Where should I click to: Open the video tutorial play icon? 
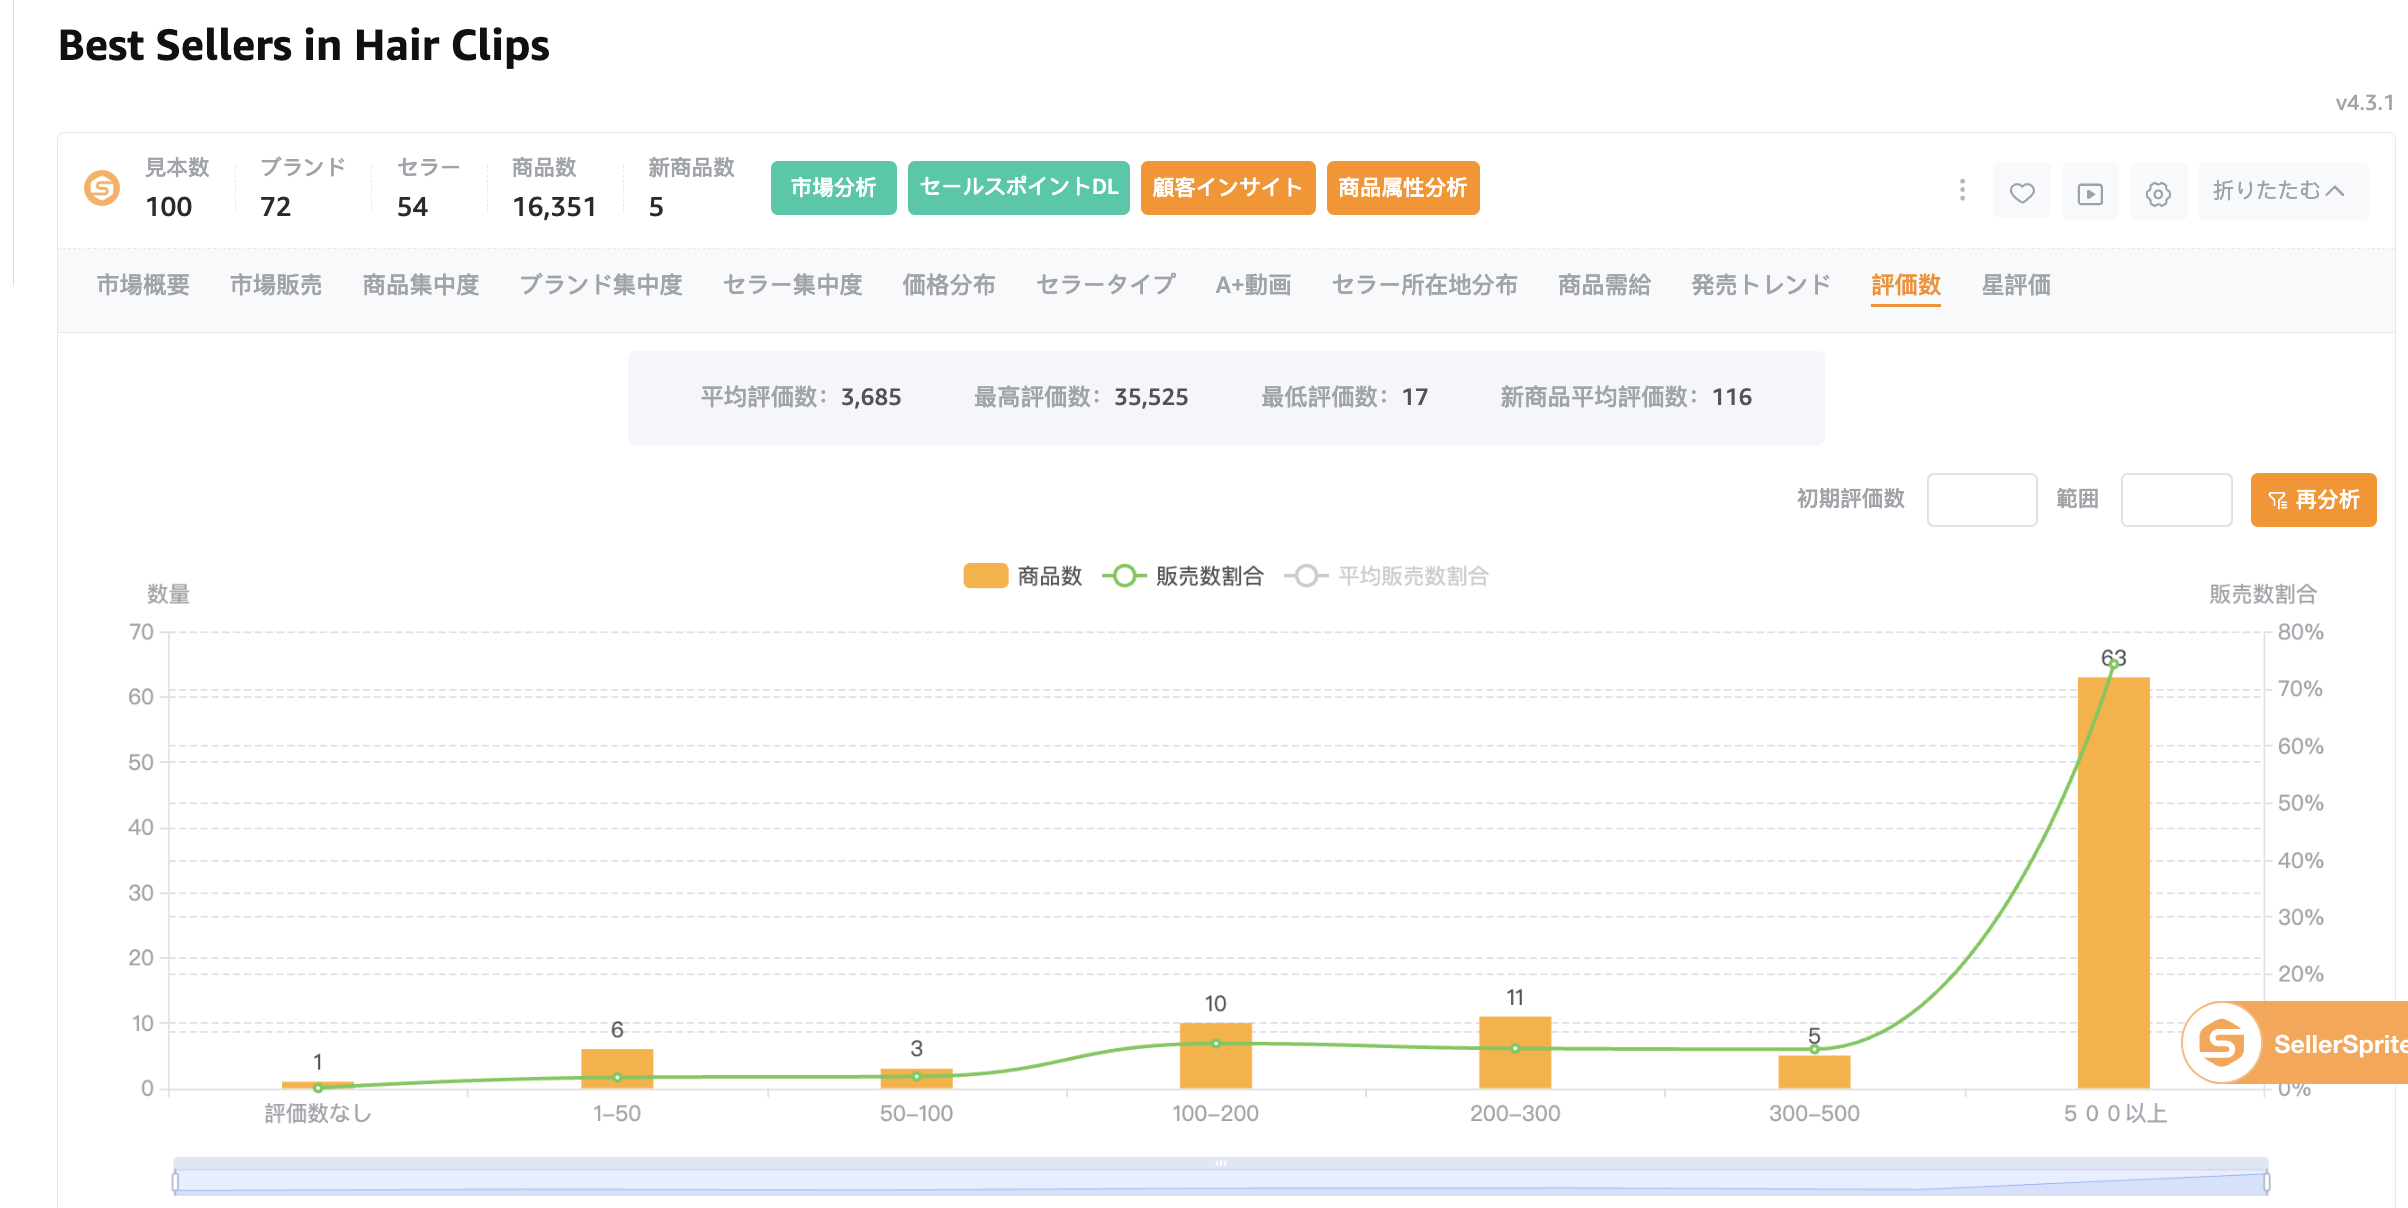[x=2090, y=191]
